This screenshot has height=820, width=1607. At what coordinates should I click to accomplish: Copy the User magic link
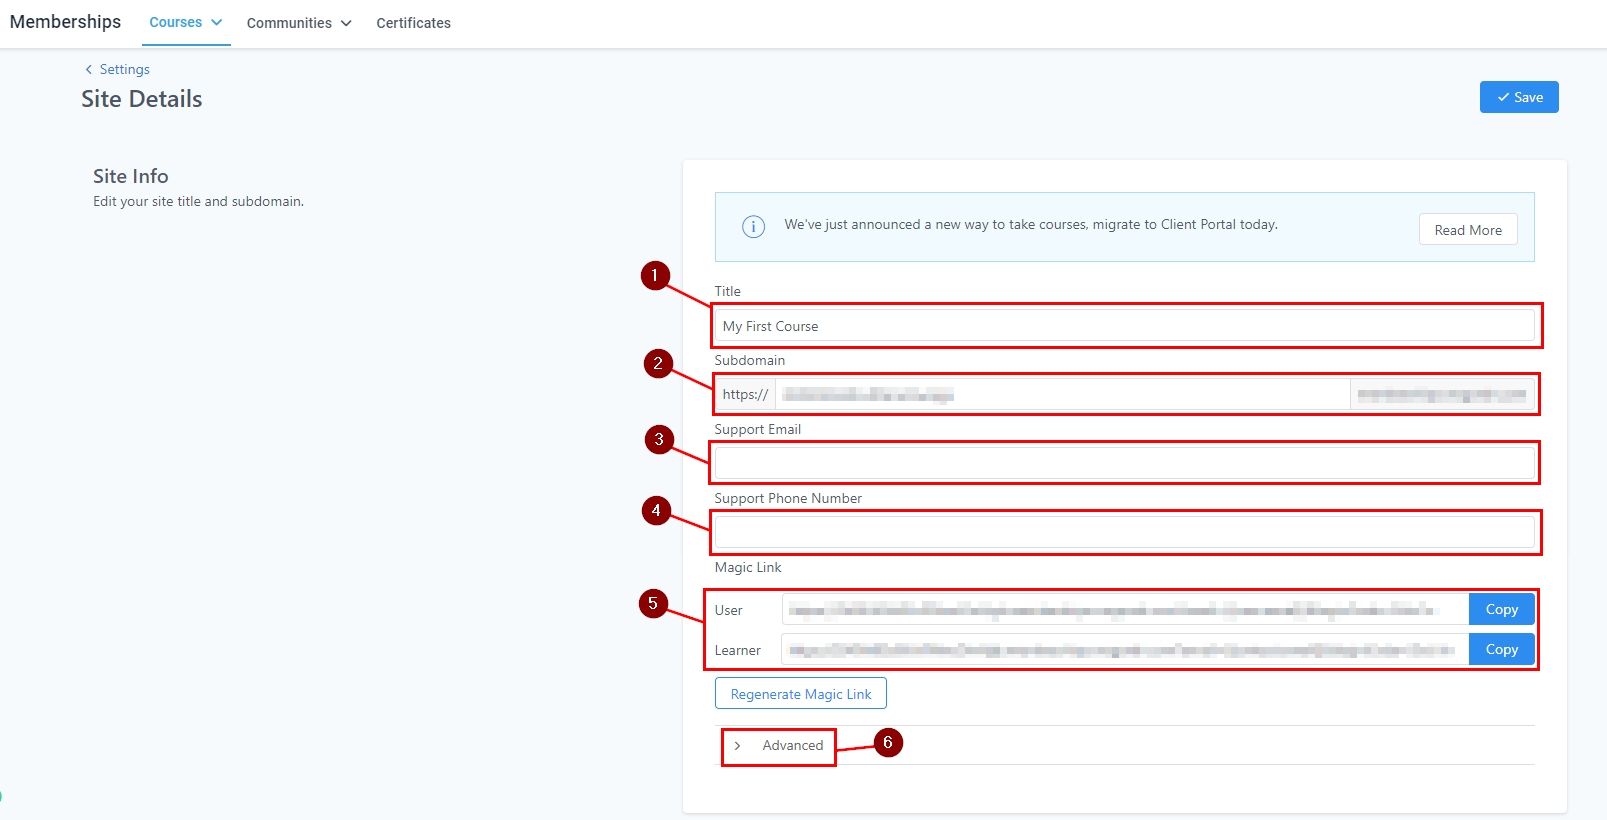pos(1501,610)
